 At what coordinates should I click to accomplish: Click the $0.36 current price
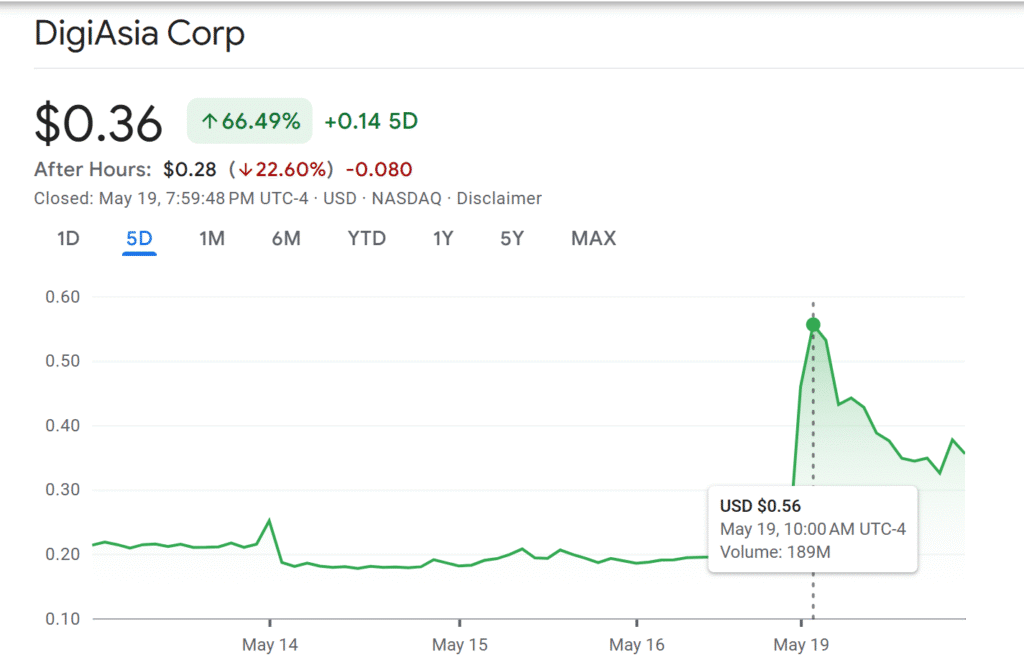pyautogui.click(x=98, y=124)
